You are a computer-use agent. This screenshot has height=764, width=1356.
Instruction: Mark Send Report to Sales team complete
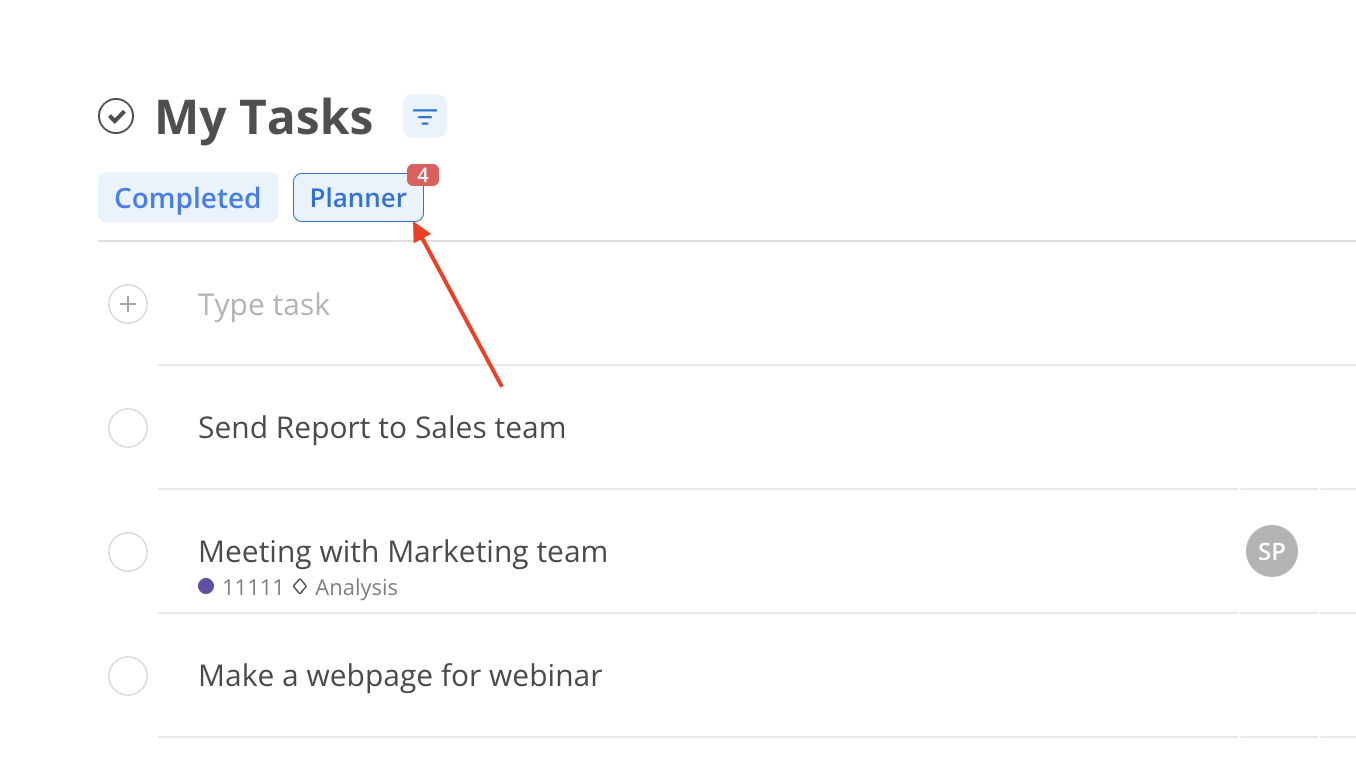tap(128, 428)
